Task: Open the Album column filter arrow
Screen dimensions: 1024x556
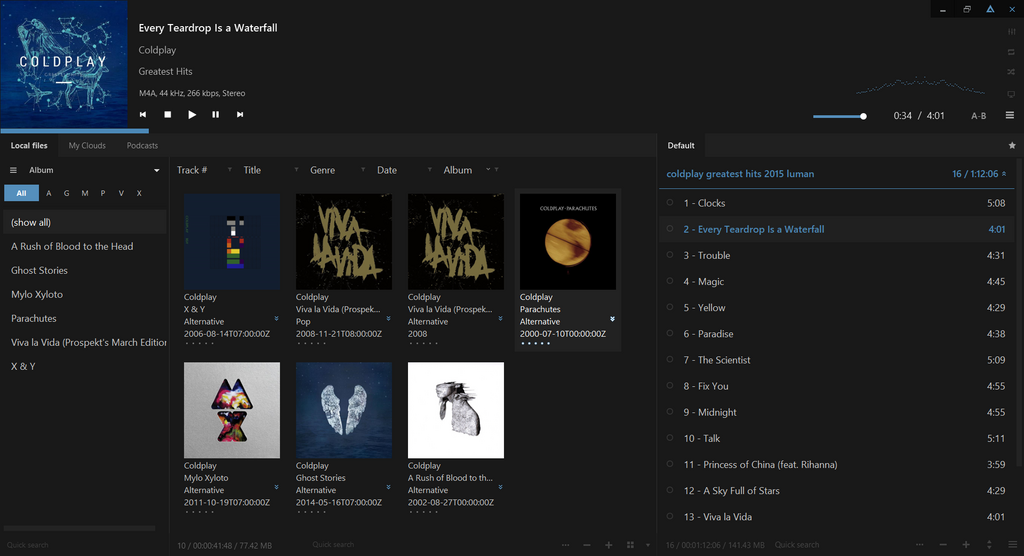Action: point(496,170)
